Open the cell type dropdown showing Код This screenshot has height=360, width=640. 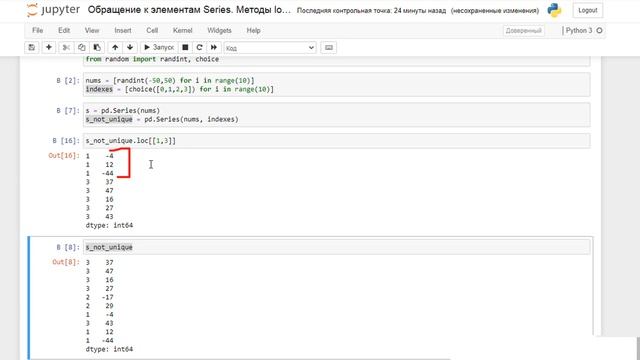270,48
